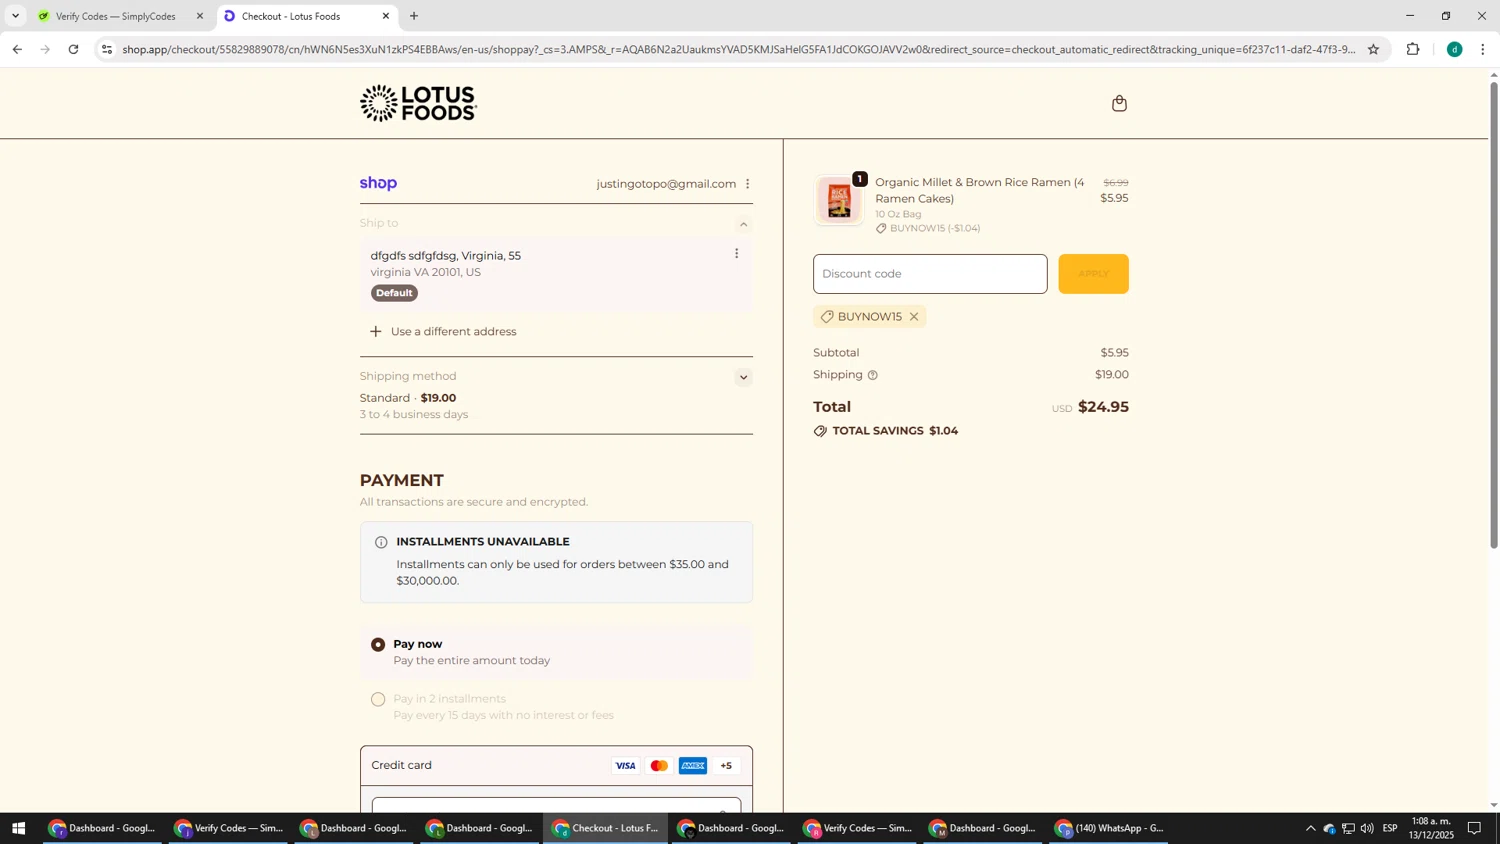Remove the BUYNOW15 discount code
Screen dimensions: 1500x844
(914, 317)
